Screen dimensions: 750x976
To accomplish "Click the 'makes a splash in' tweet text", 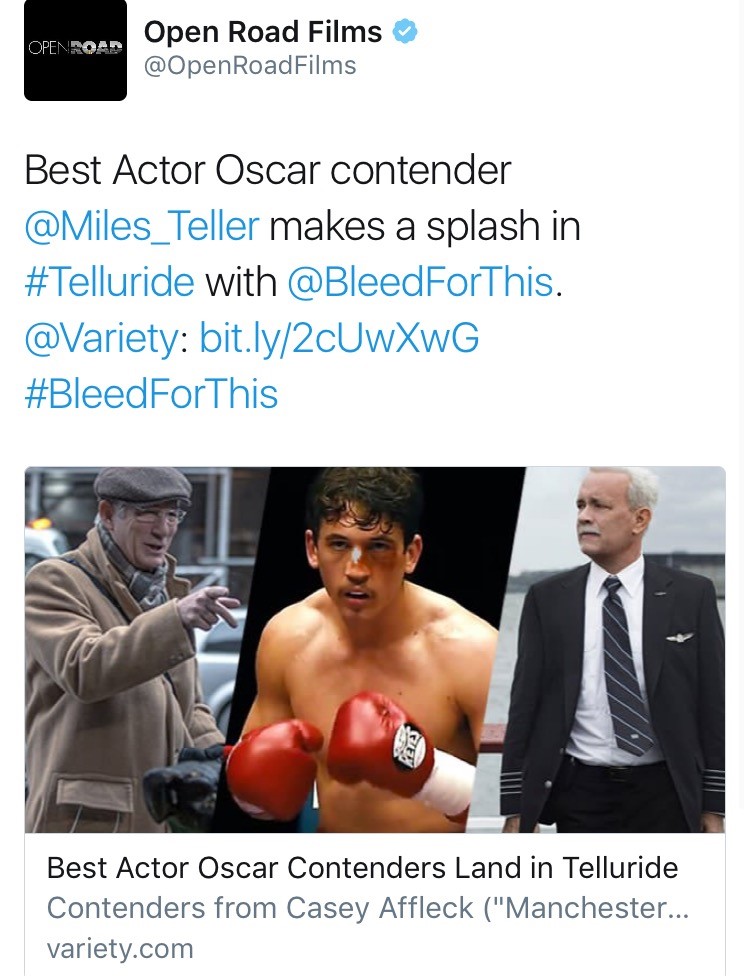I will click(424, 225).
